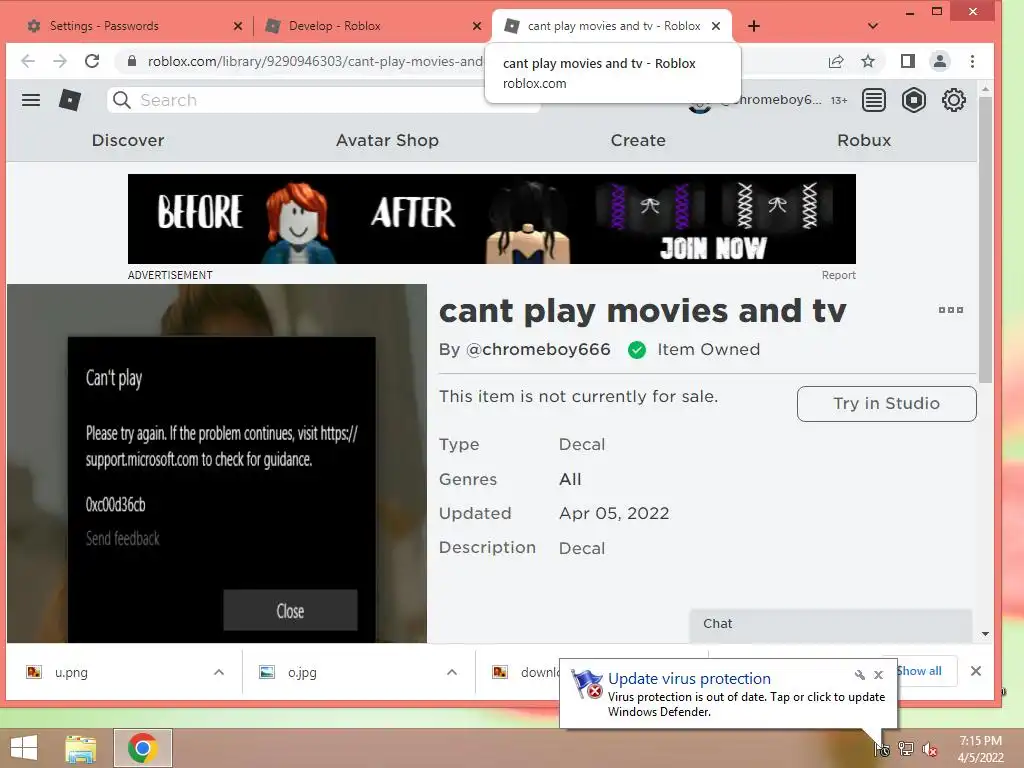
Task: Click the Chrome taskbar icon
Action: (x=143, y=748)
